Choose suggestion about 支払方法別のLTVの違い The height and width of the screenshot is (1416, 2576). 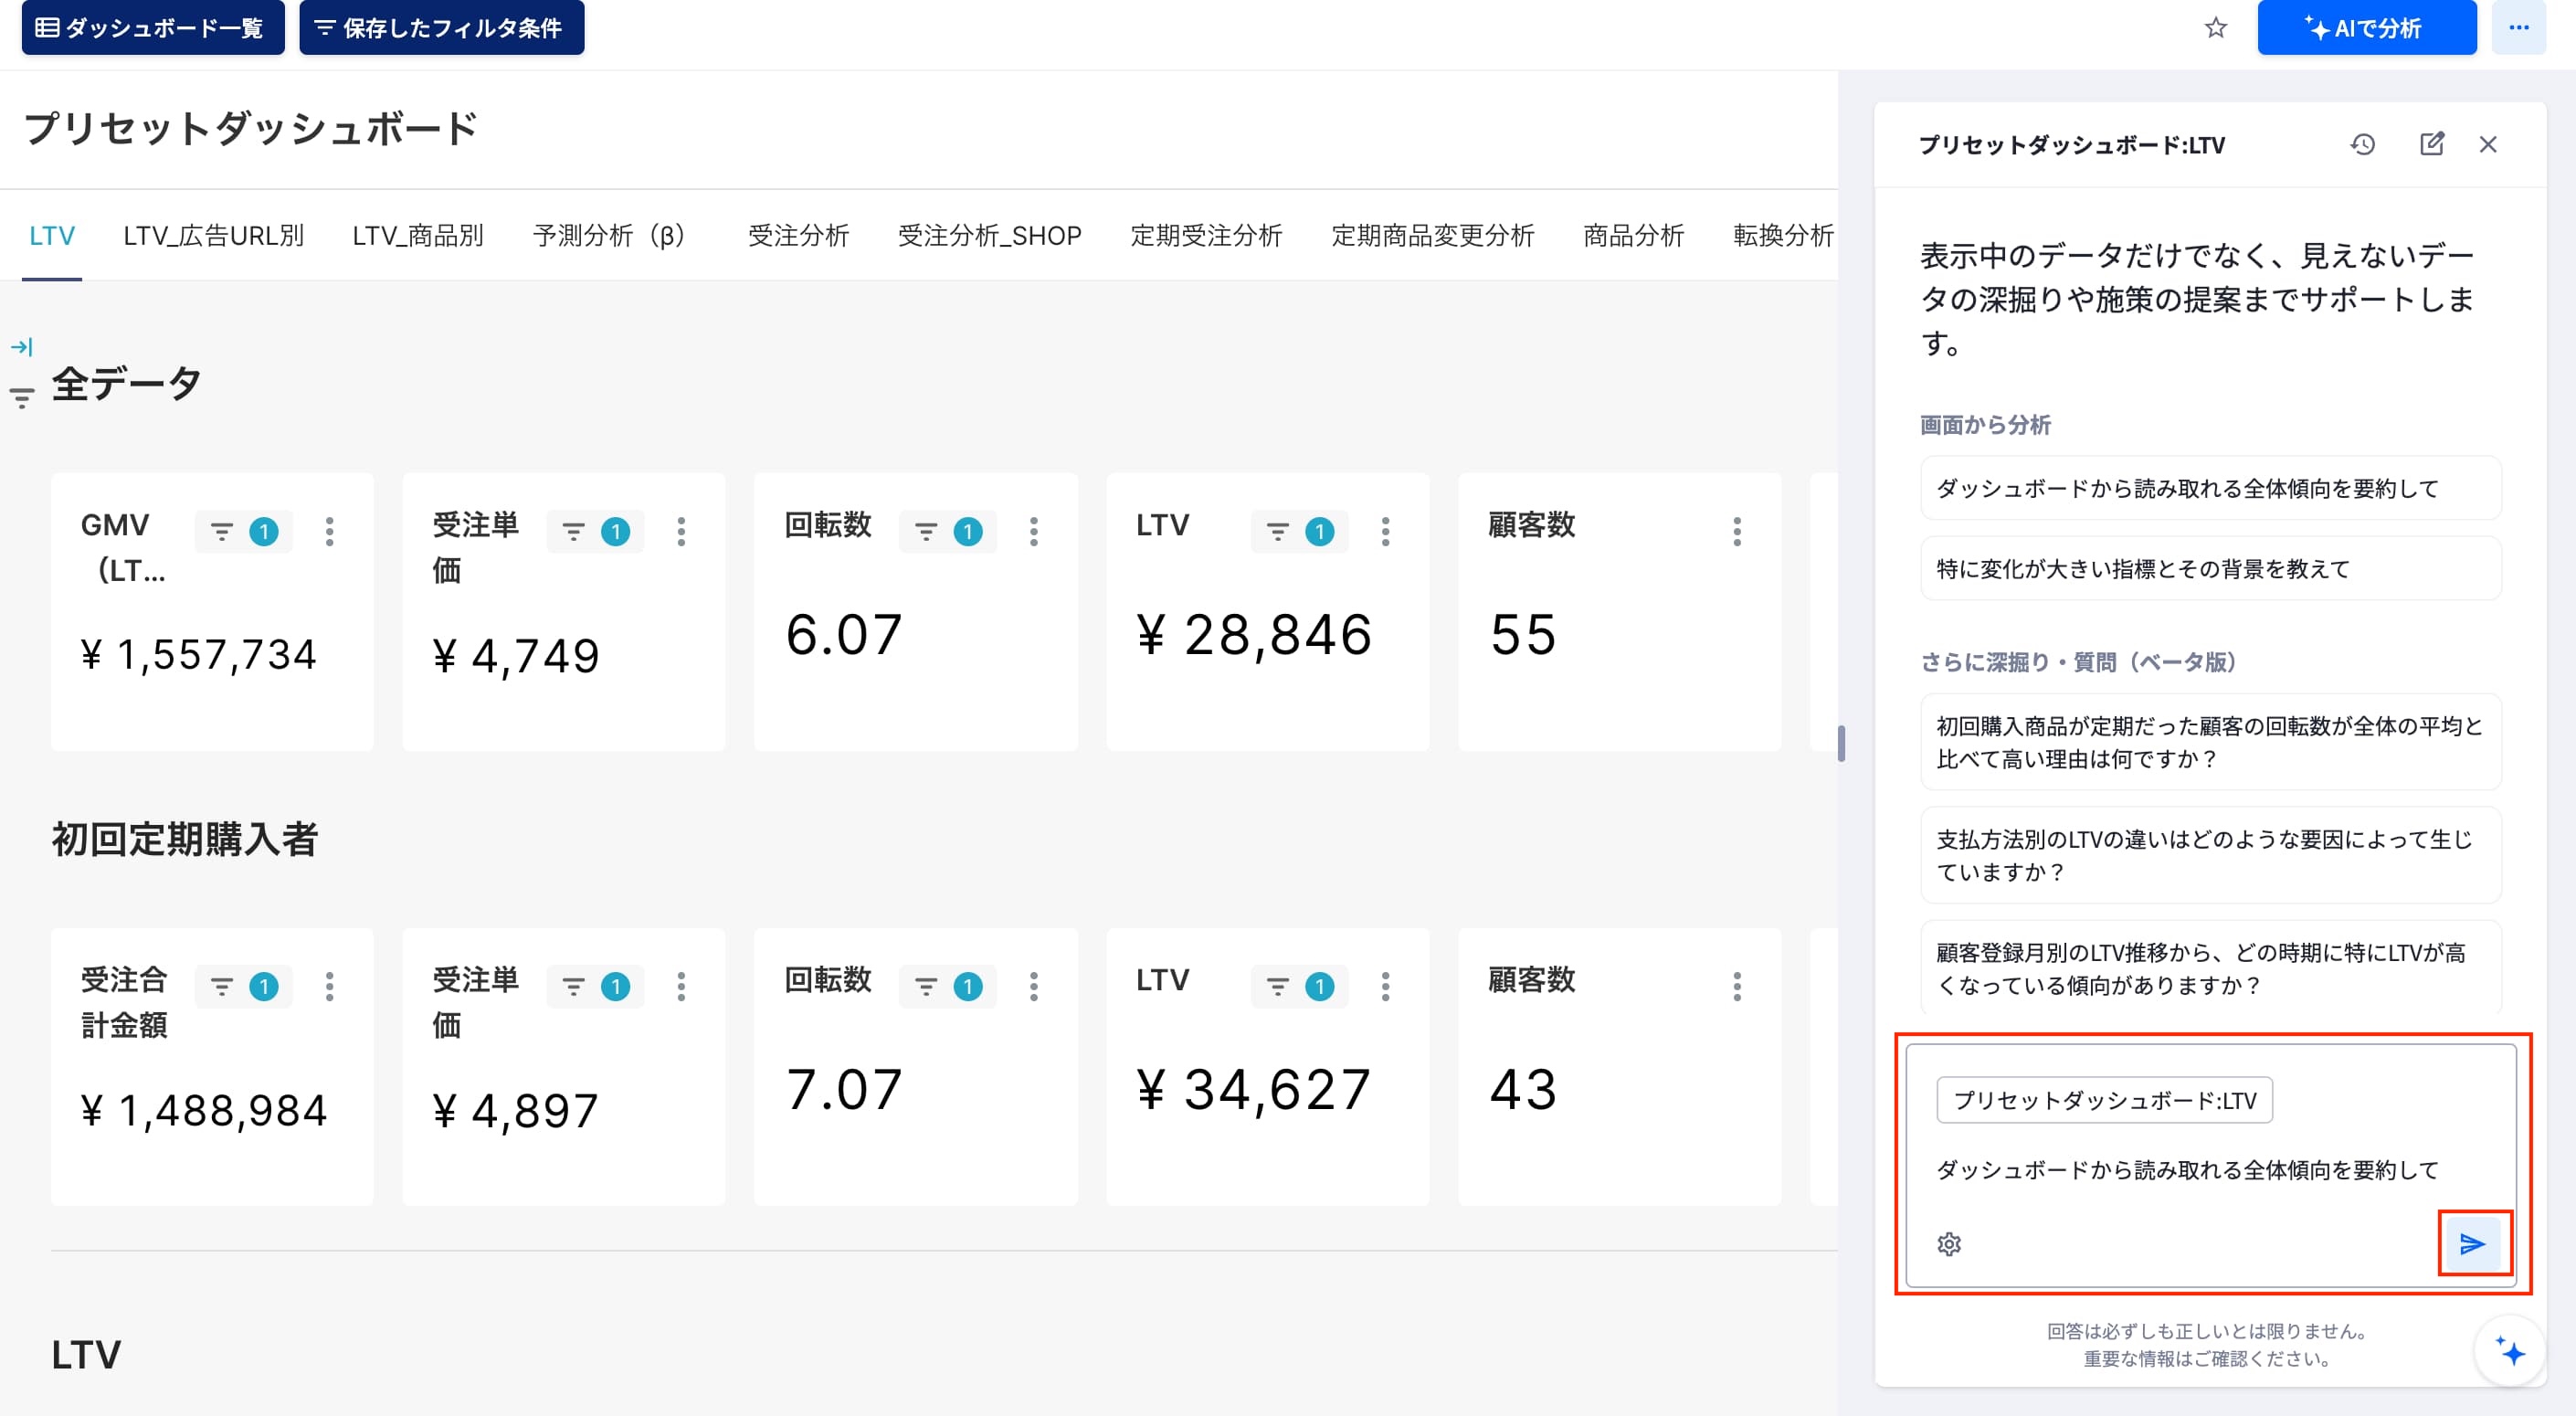[2211, 855]
